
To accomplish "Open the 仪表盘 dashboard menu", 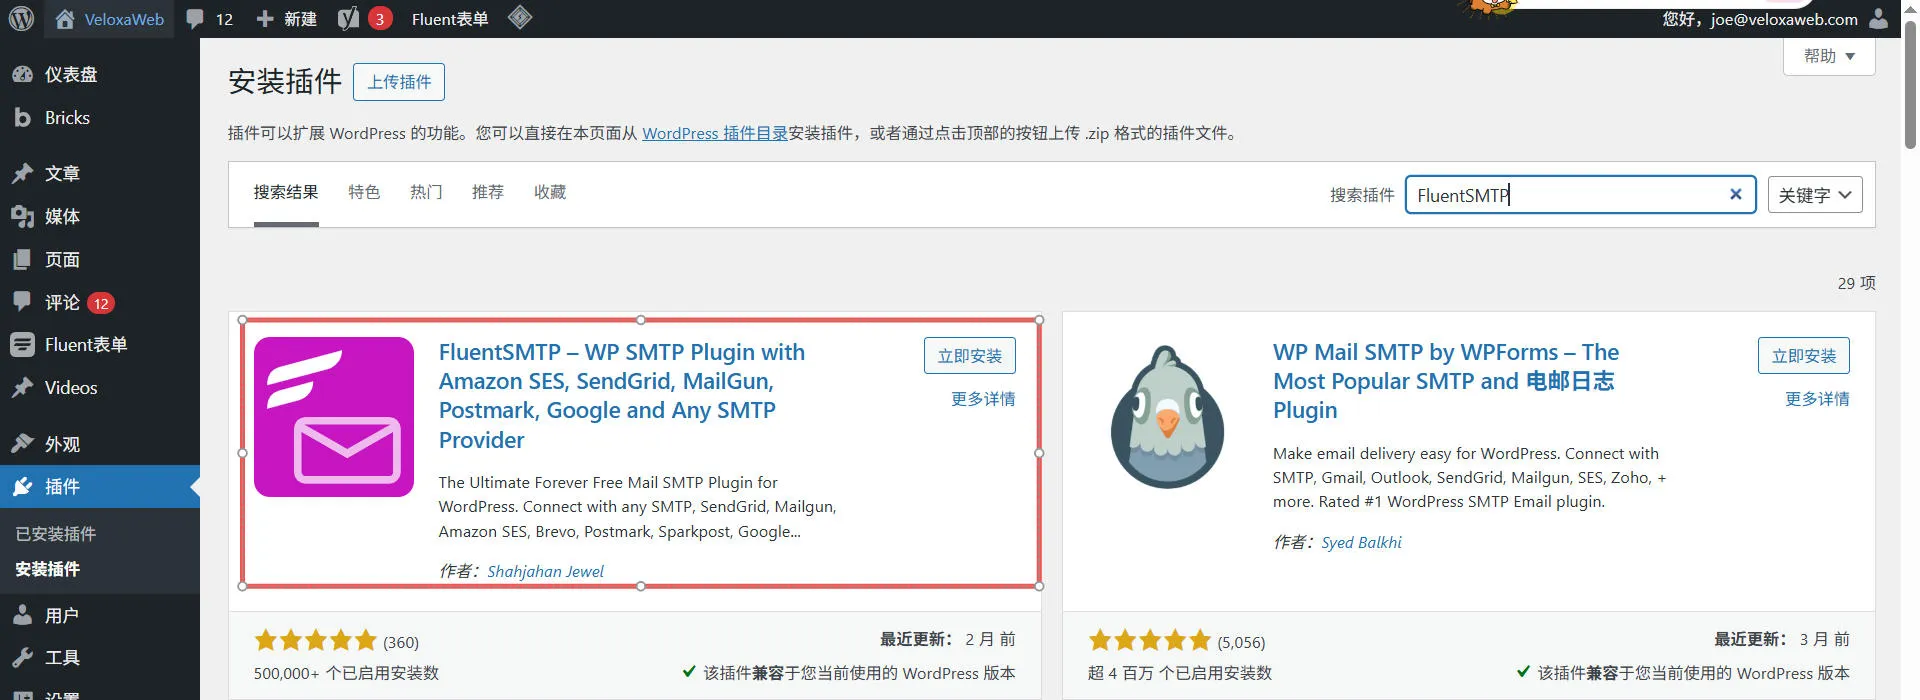I will point(70,75).
